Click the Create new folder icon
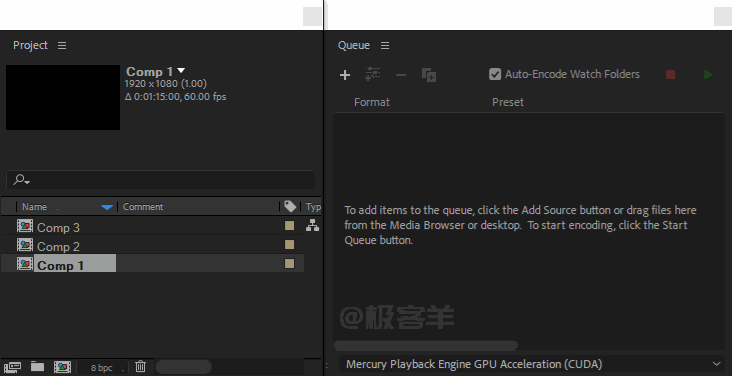Screen dimensions: 732x376 pyautogui.click(x=37, y=366)
